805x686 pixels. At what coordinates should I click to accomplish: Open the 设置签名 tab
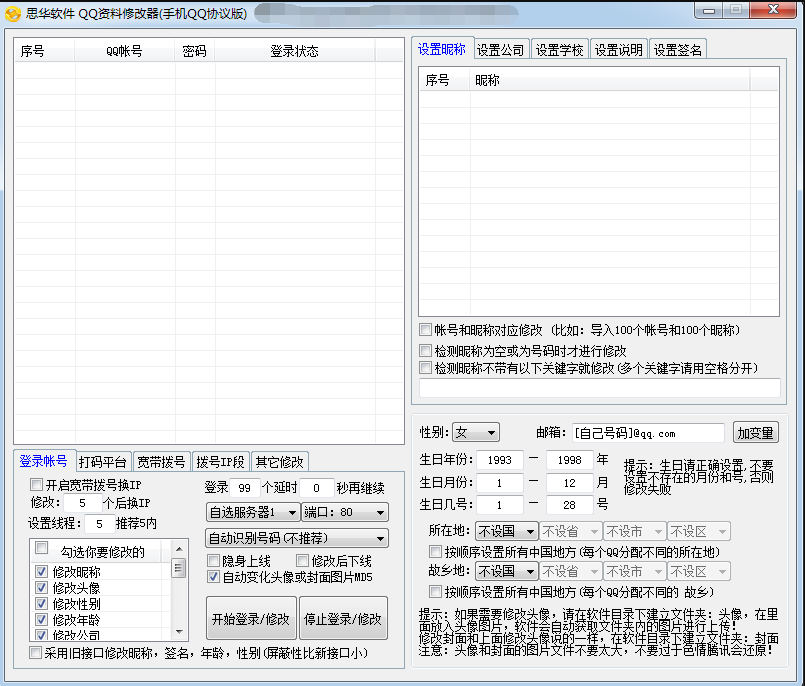point(678,50)
